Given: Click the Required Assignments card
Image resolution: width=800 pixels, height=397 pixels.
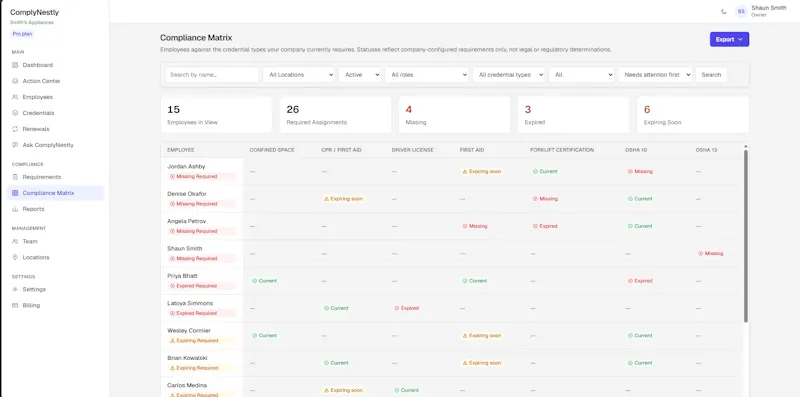Looking at the screenshot, I should pyautogui.click(x=335, y=115).
